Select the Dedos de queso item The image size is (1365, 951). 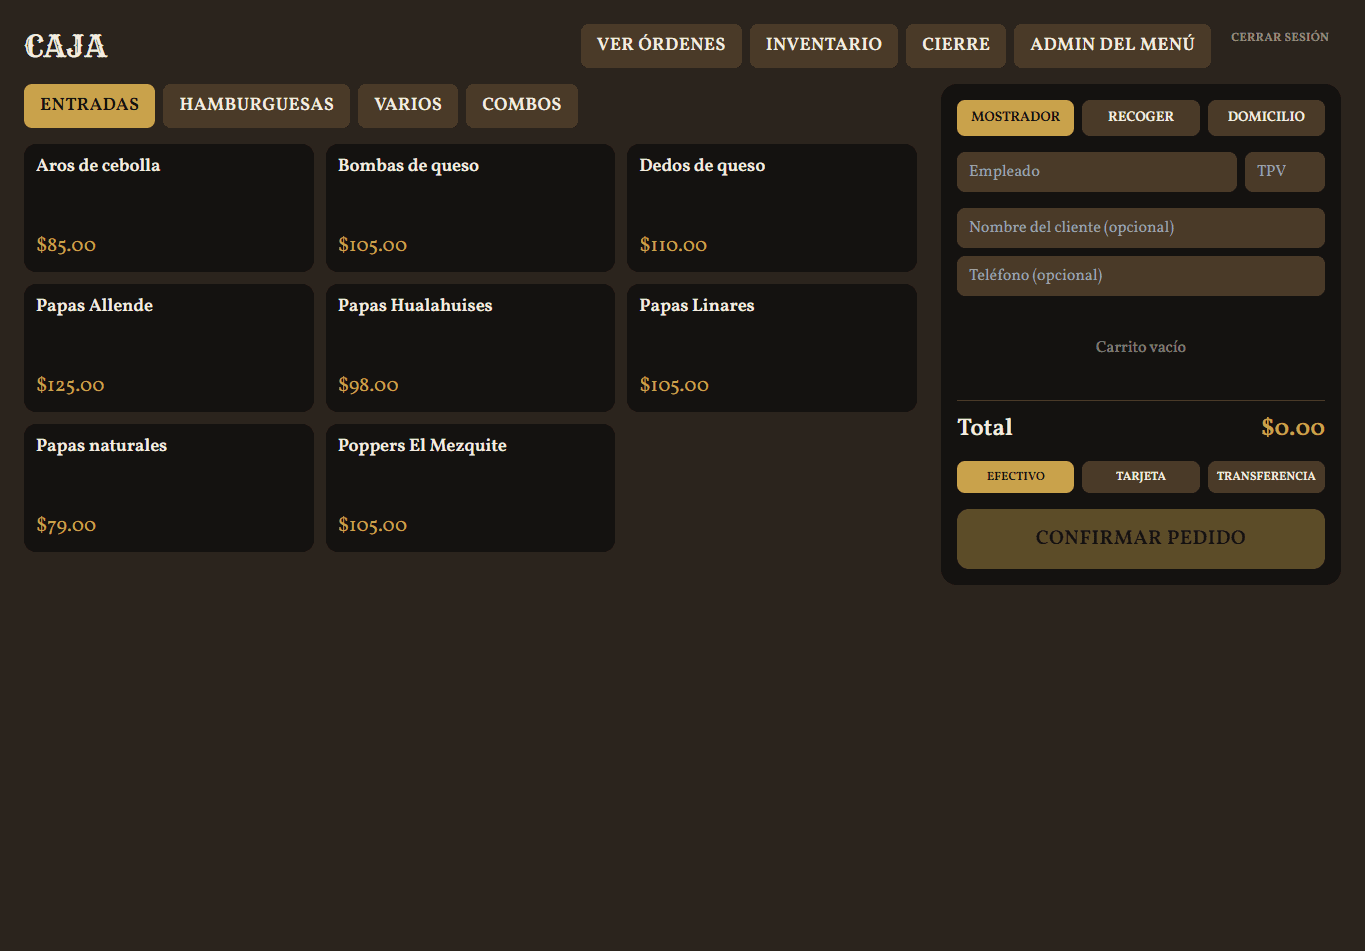tap(772, 208)
